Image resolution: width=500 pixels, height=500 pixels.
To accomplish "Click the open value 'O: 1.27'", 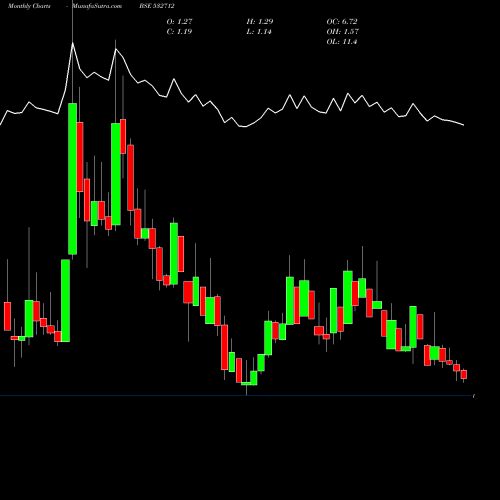I will click(179, 22).
